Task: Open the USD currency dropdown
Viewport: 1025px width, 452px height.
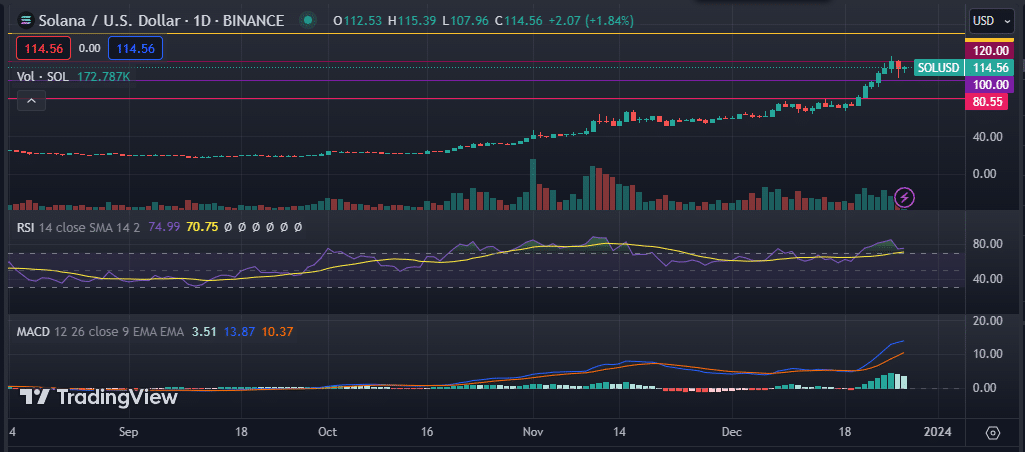Action: (x=990, y=20)
